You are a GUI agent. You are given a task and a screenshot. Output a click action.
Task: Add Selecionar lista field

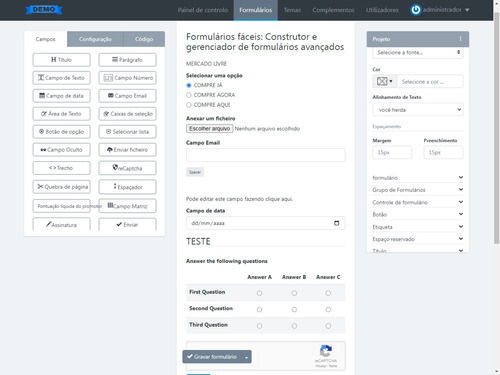[127, 132]
